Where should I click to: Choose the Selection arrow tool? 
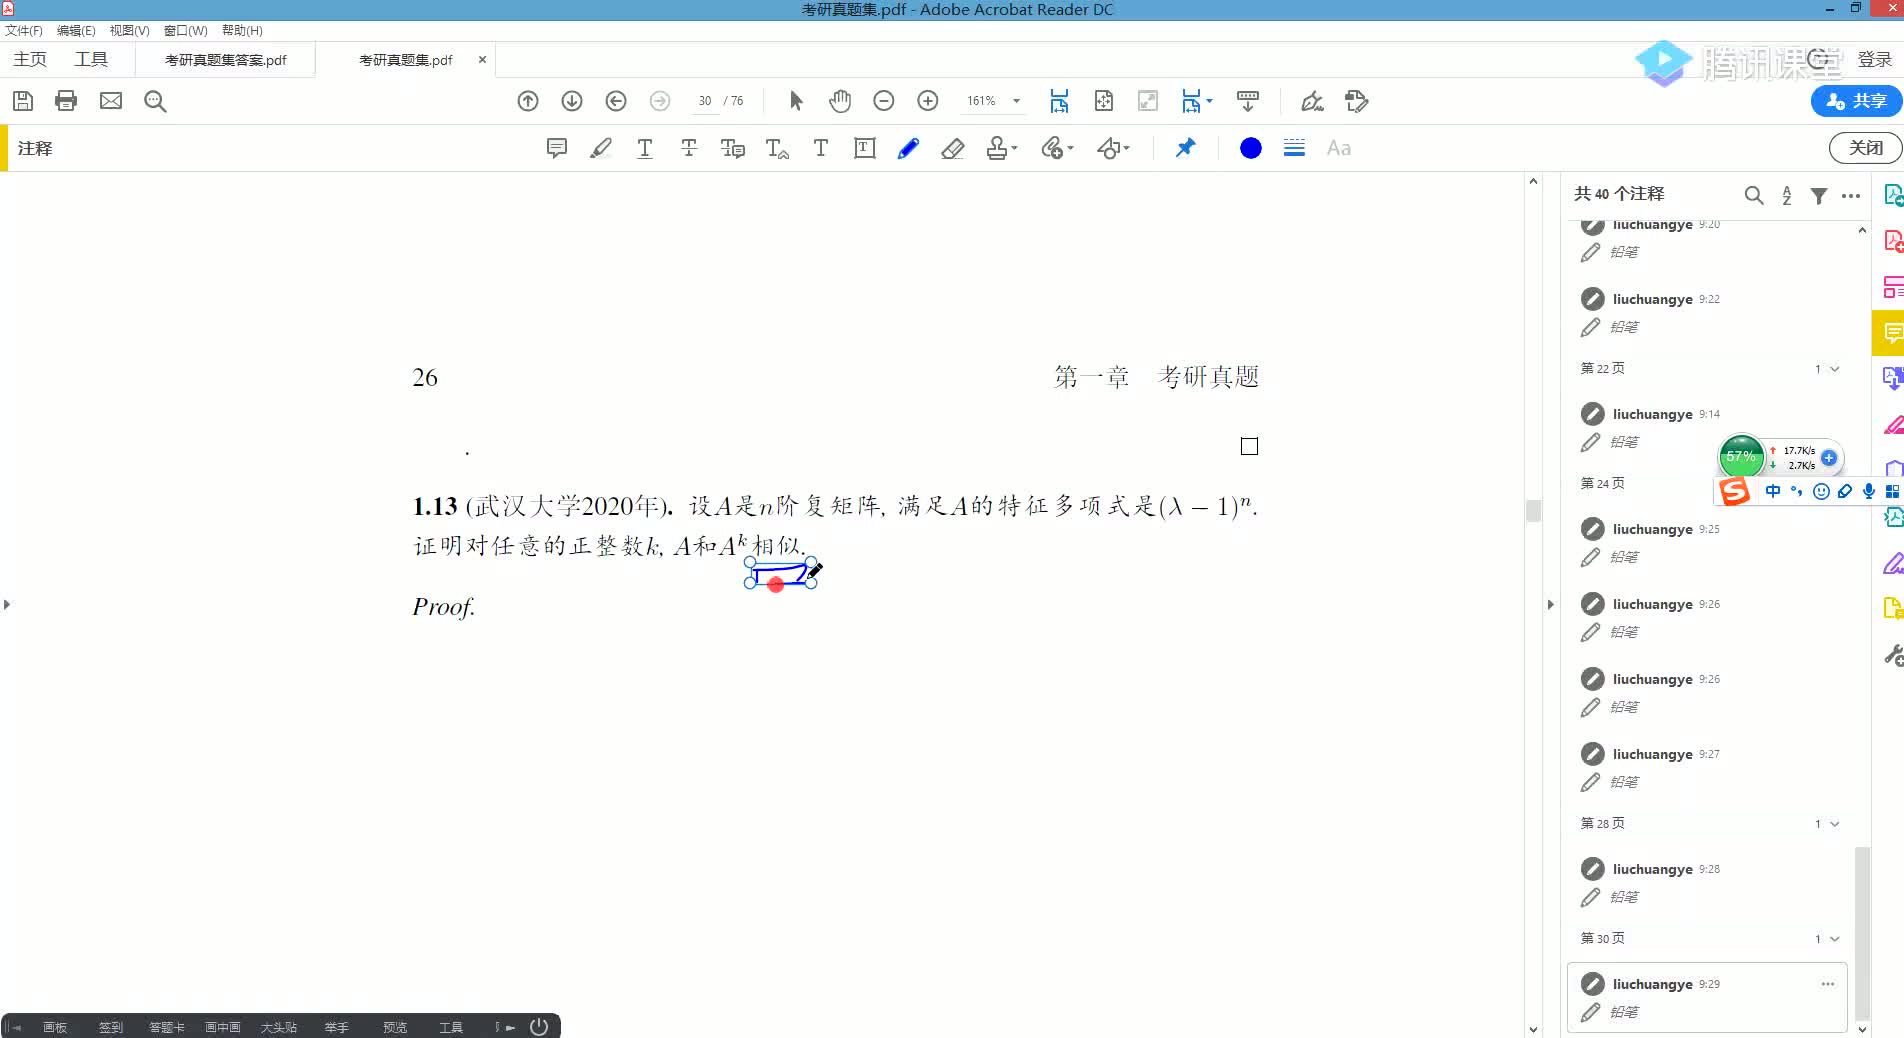(x=796, y=101)
